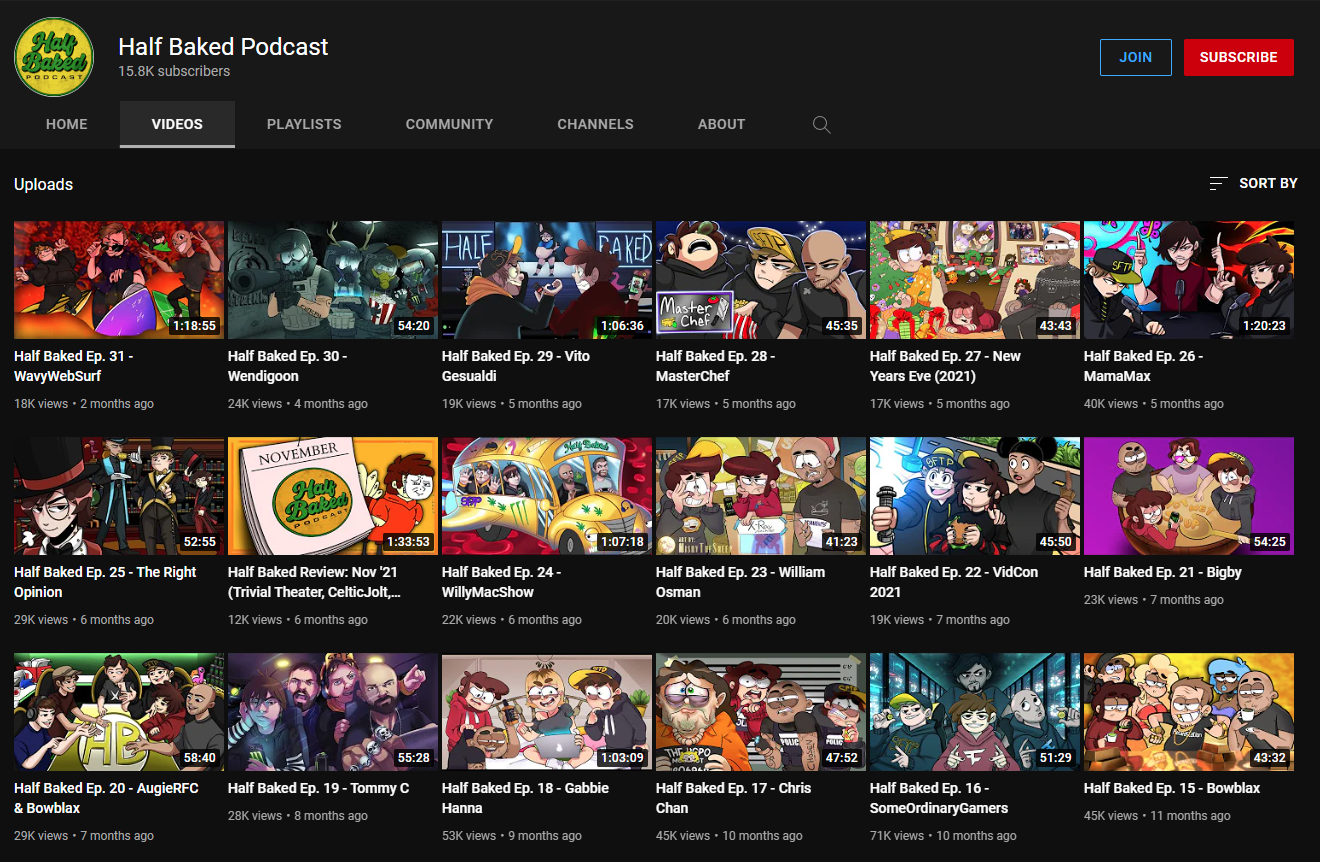1320x862 pixels.
Task: Open the Sort By menu
Action: [x=1253, y=183]
